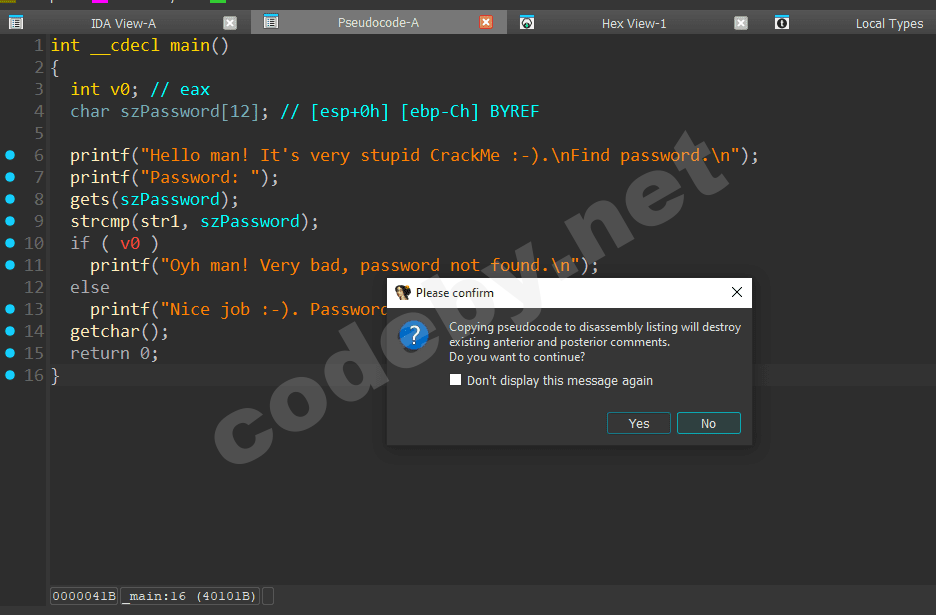Screen dimensions: 936x615
Task: Switch to the Hex View-1 tab
Action: point(634,23)
